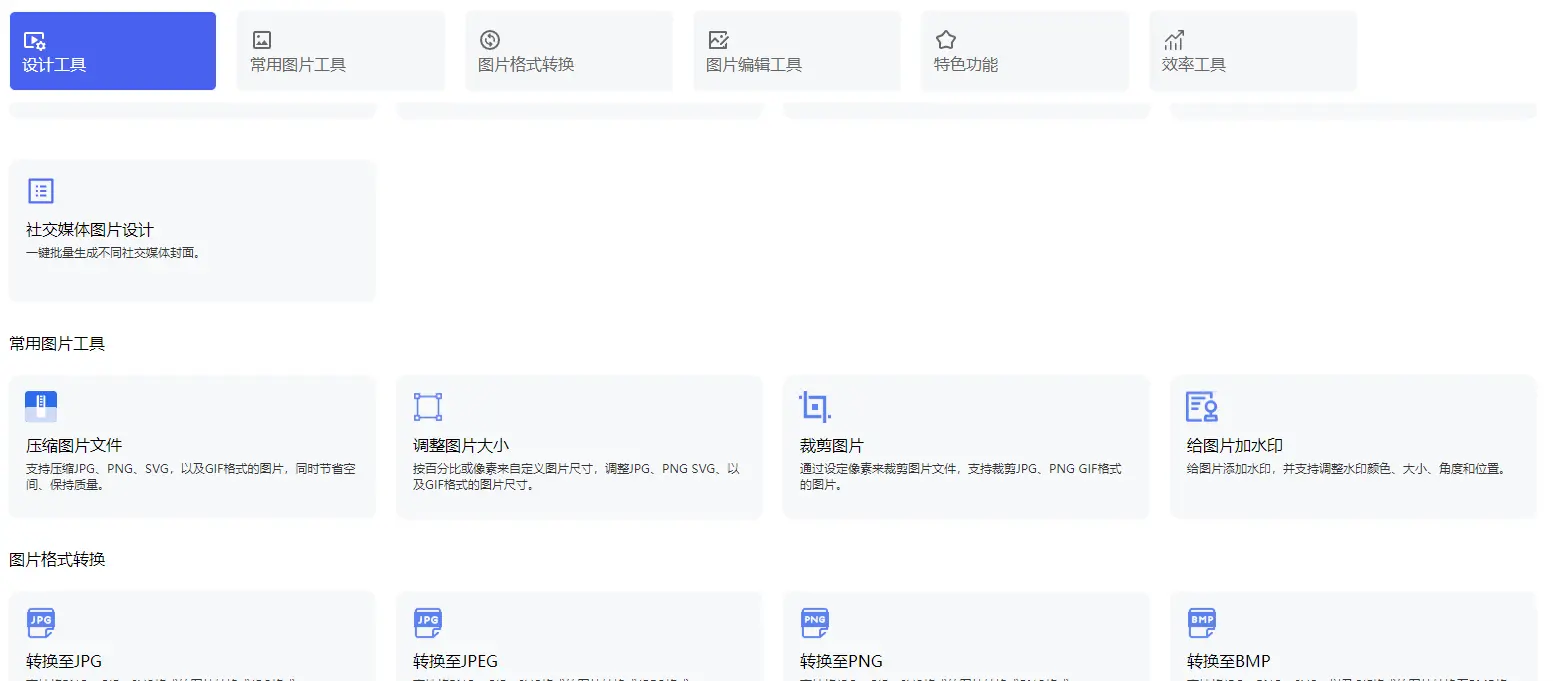Screen dimensions: 1553x681
Task: Select the 压缩图片文件 compress tool icon
Action: tap(41, 405)
